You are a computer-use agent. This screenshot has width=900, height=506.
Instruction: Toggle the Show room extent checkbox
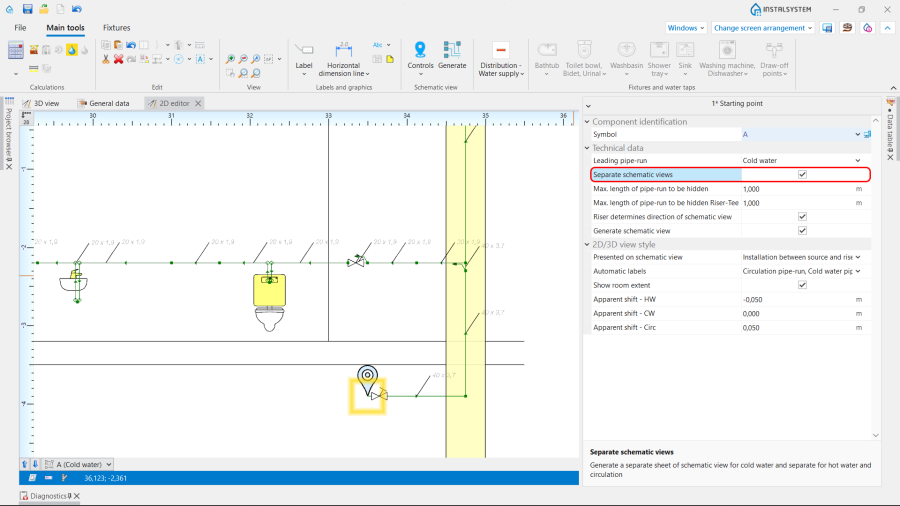(x=802, y=285)
